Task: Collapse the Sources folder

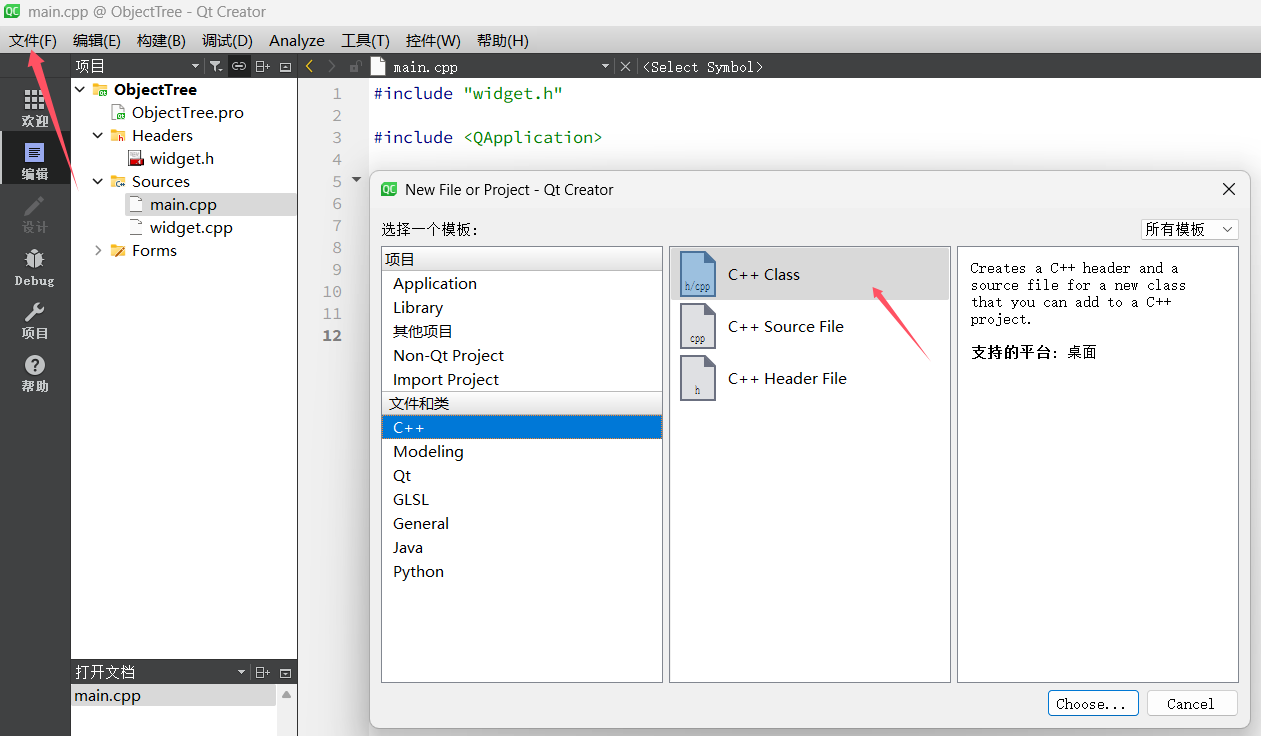Action: (x=98, y=181)
